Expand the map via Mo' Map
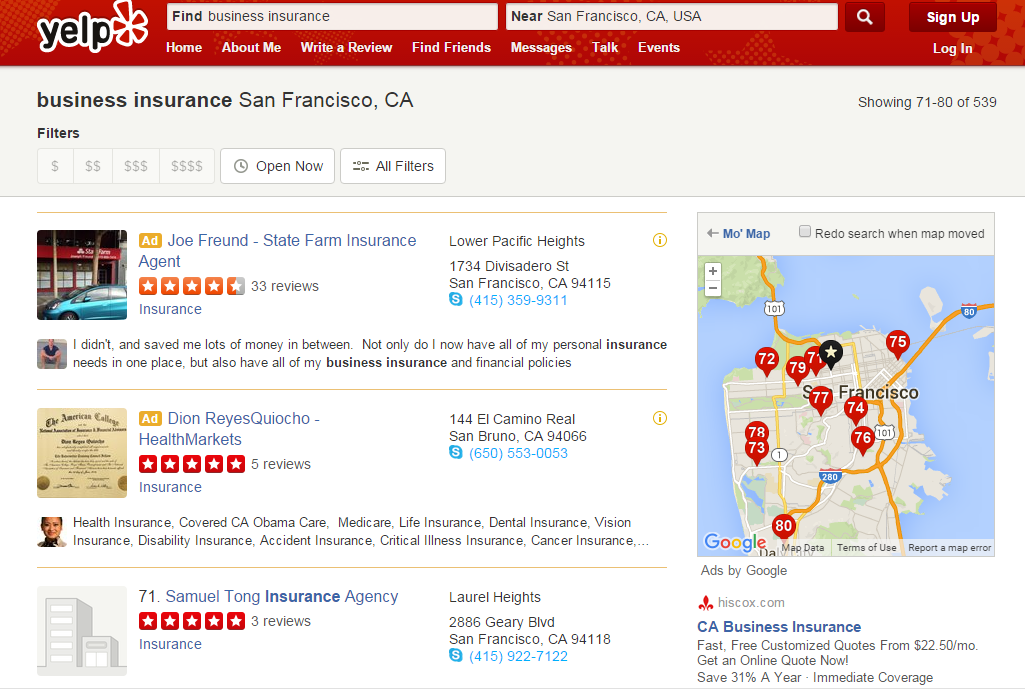The width and height of the screenshot is (1025, 689). click(x=739, y=233)
